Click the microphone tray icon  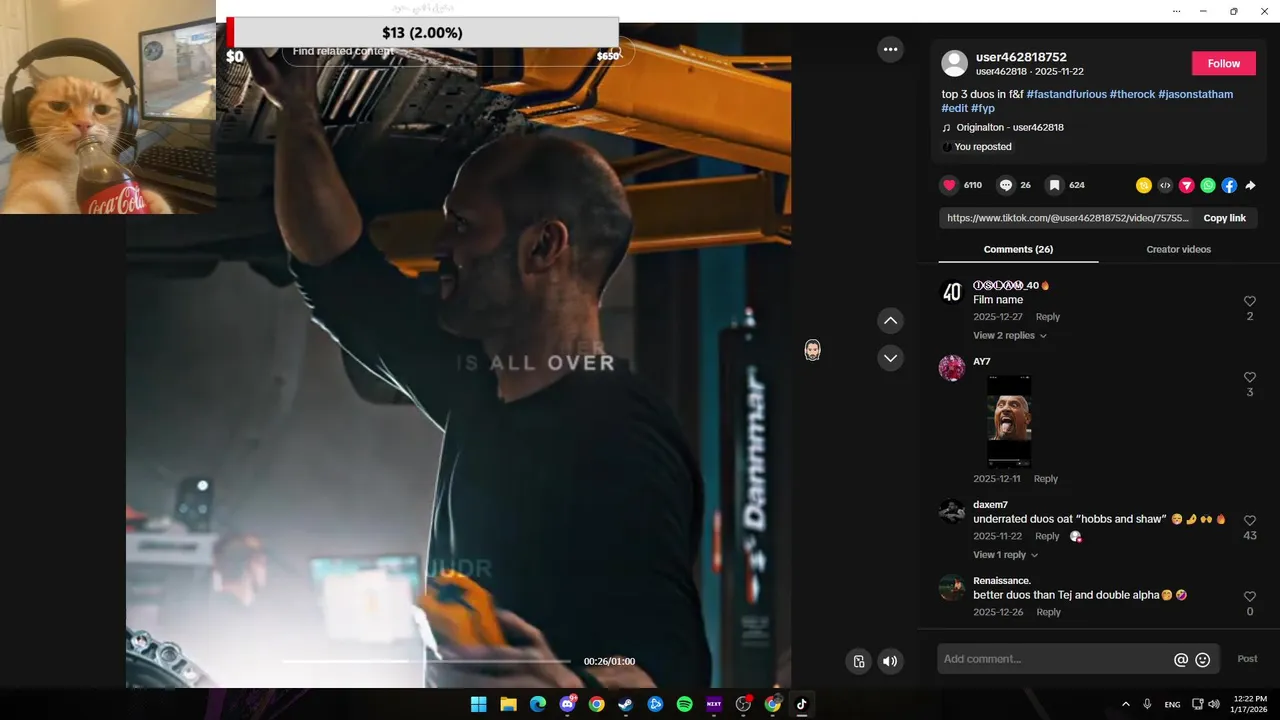coord(1147,704)
